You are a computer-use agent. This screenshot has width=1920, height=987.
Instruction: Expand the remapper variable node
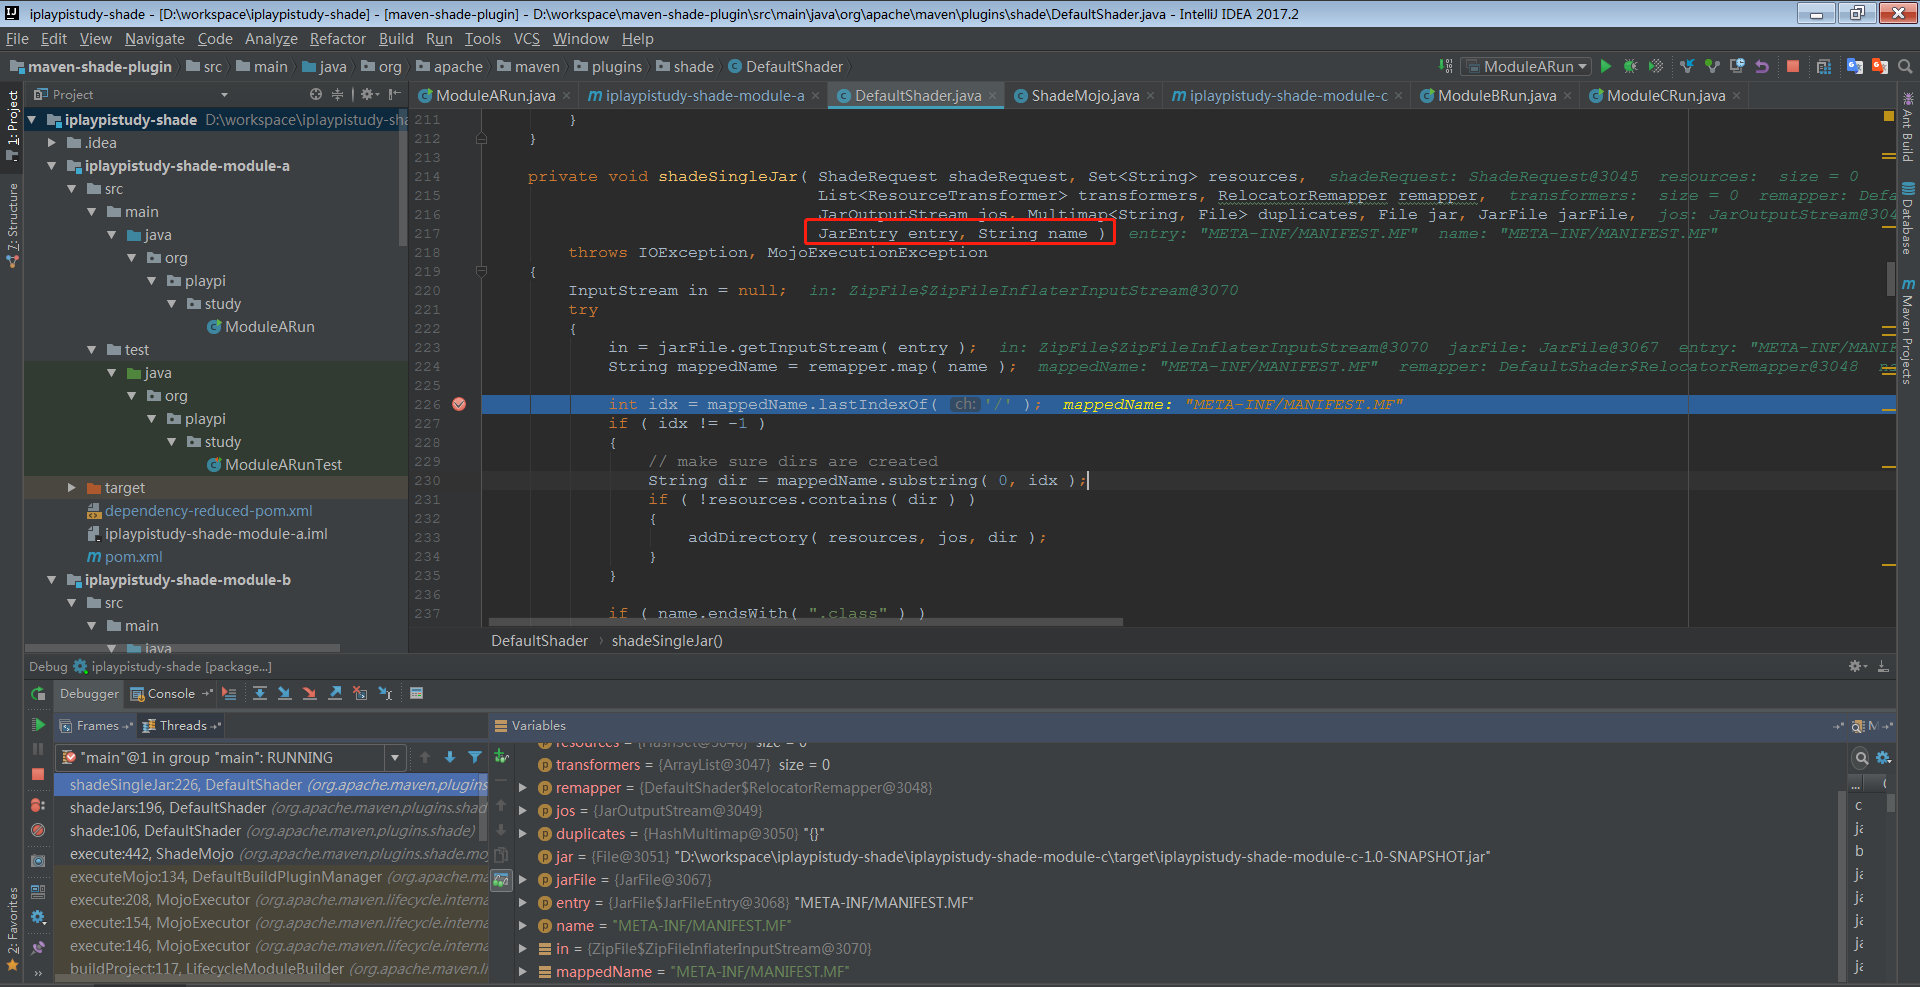pos(523,788)
